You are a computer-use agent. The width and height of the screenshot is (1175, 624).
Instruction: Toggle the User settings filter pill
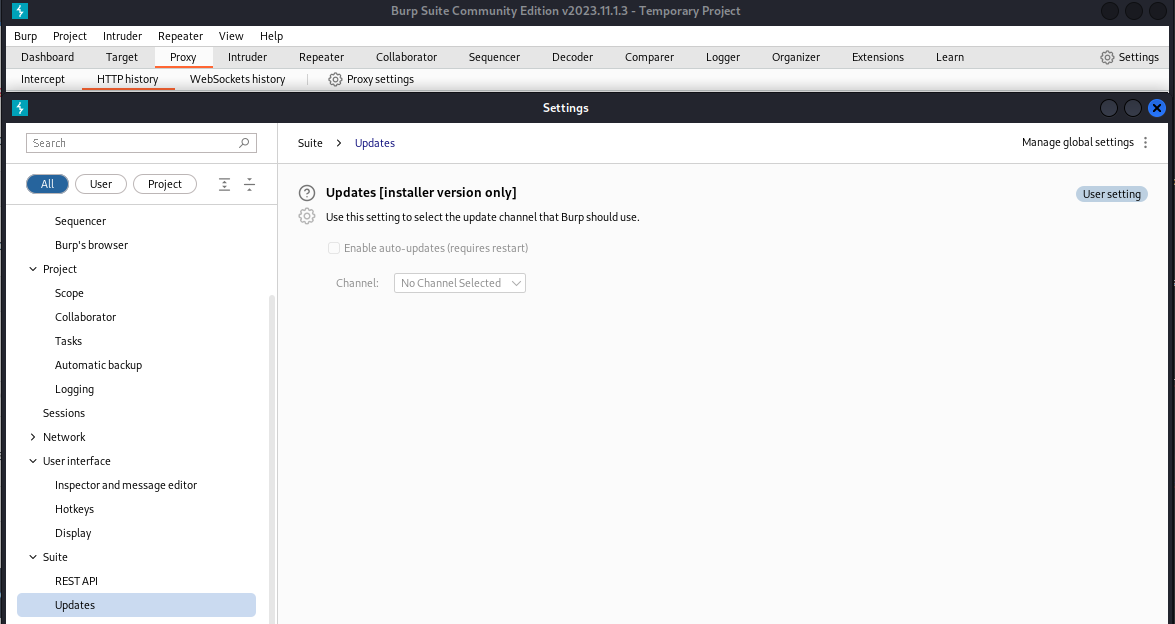[x=100, y=184]
